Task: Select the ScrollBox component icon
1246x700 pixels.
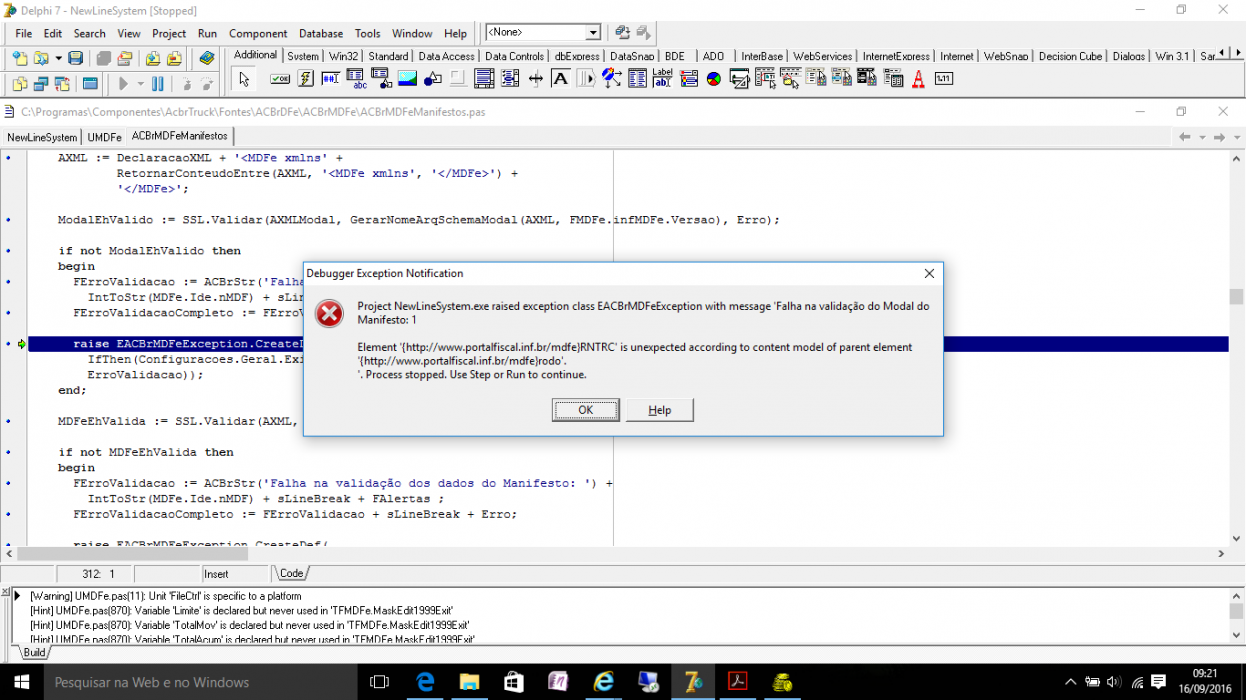Action: click(484, 79)
